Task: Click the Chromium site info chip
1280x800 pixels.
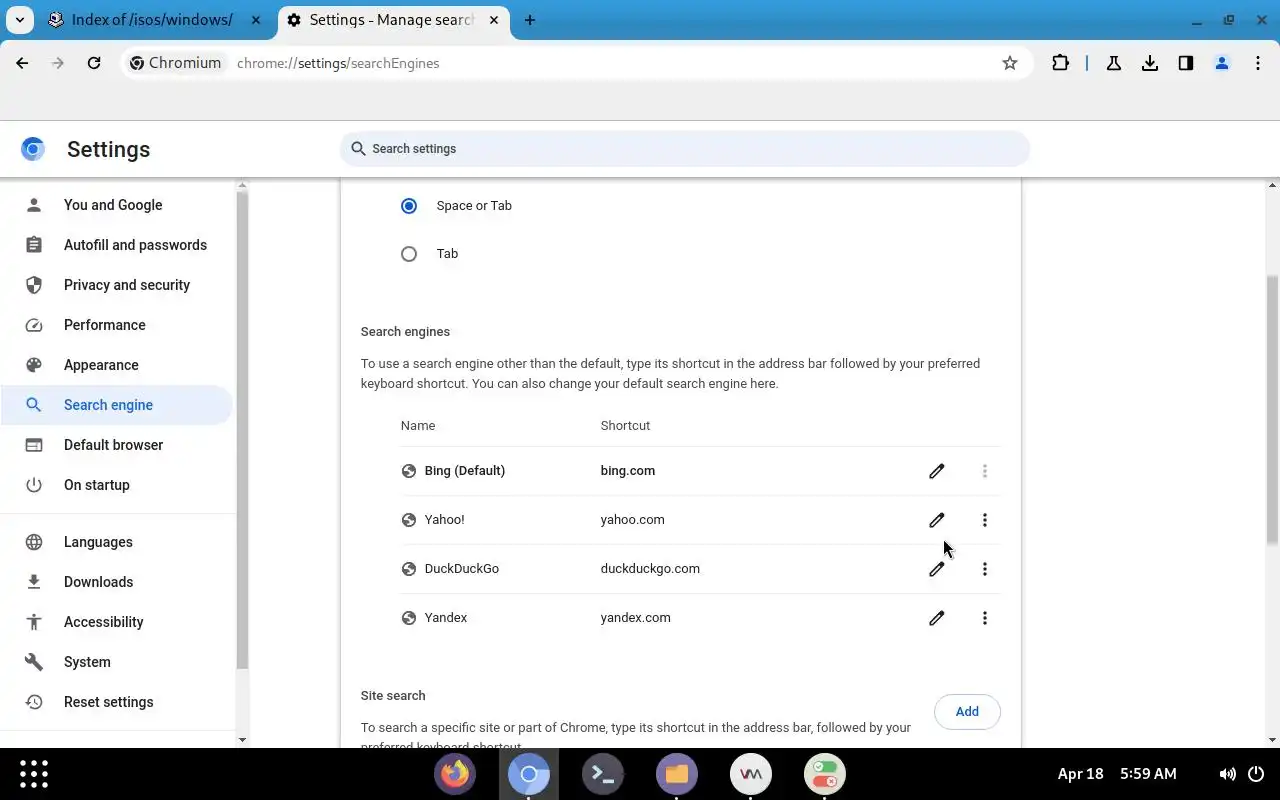Action: click(175, 63)
